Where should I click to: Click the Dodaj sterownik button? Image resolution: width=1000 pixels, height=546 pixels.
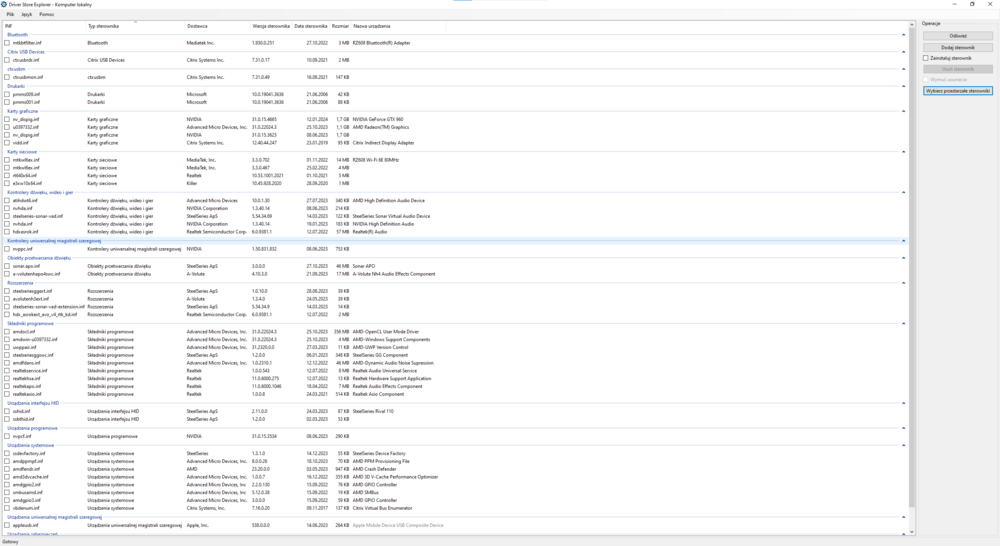tap(957, 47)
